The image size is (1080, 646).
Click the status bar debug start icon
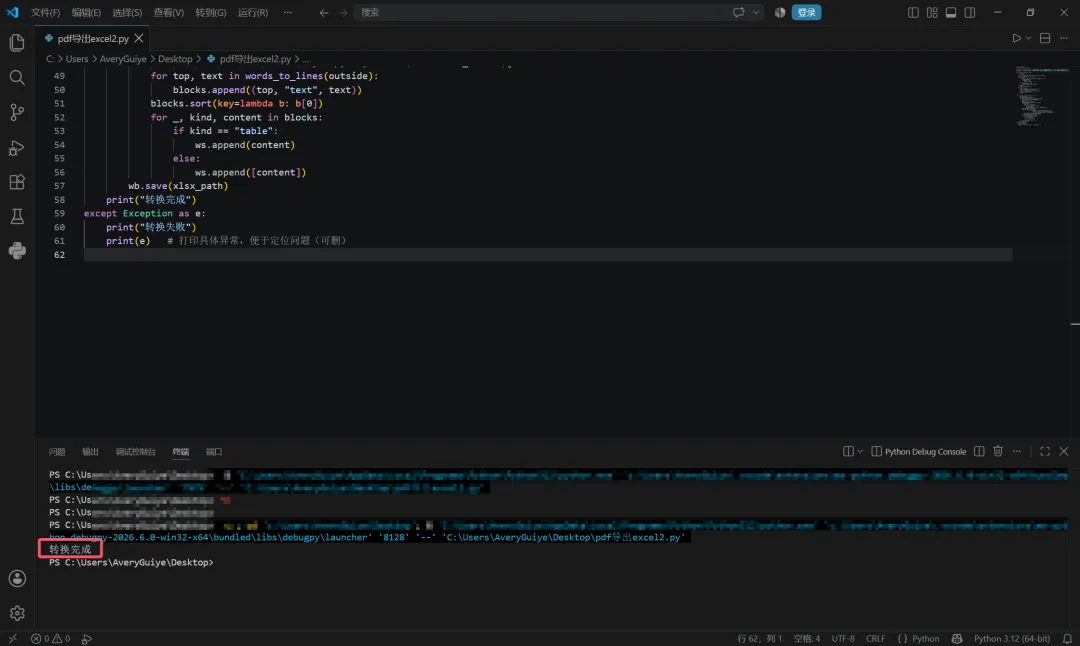[x=87, y=639]
